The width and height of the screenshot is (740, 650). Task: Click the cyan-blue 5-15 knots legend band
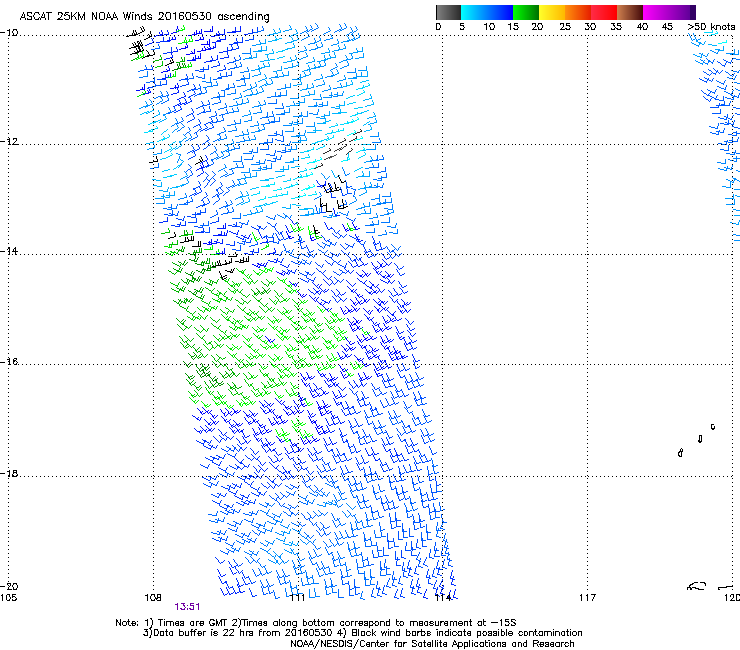(x=487, y=12)
